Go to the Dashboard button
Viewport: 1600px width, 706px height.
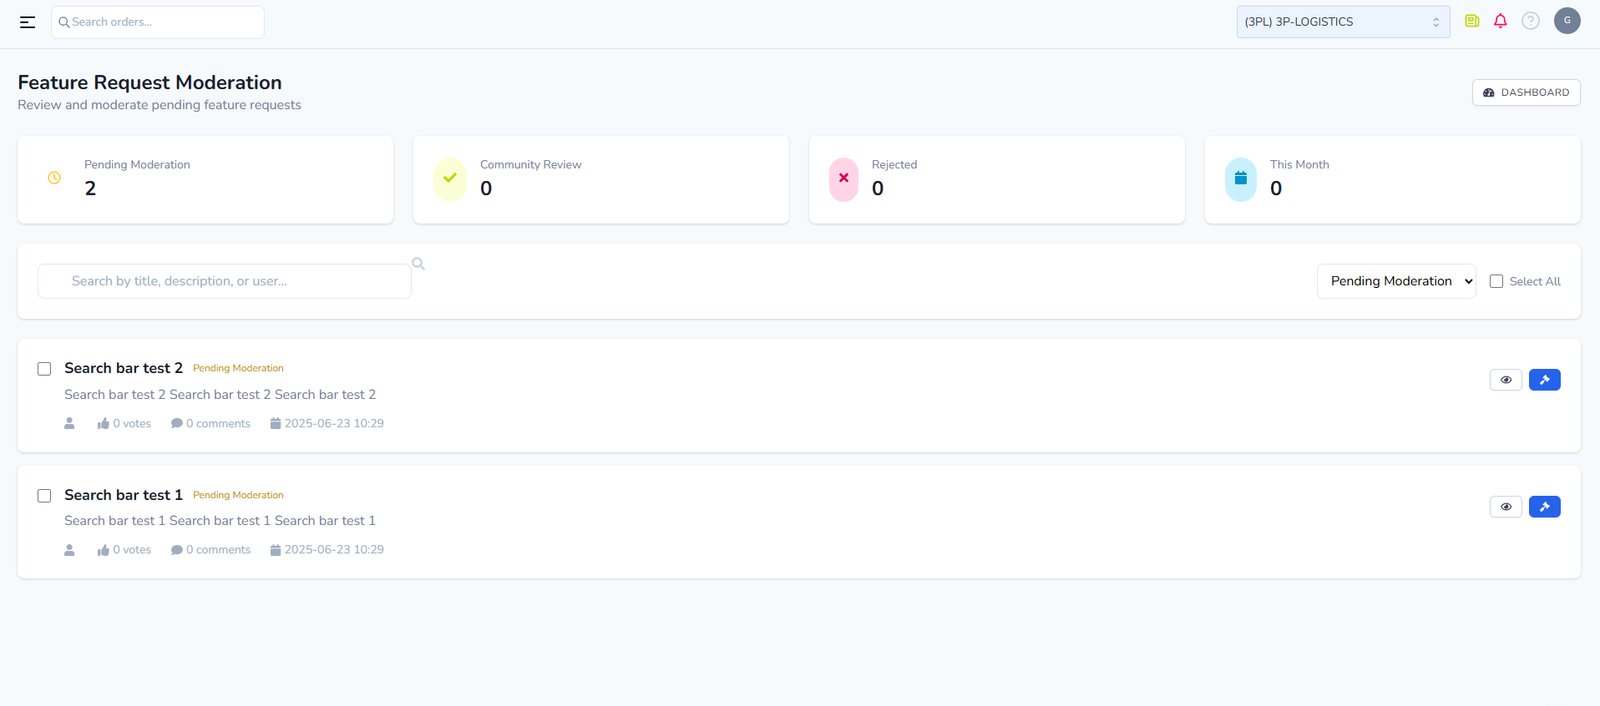tap(1525, 93)
